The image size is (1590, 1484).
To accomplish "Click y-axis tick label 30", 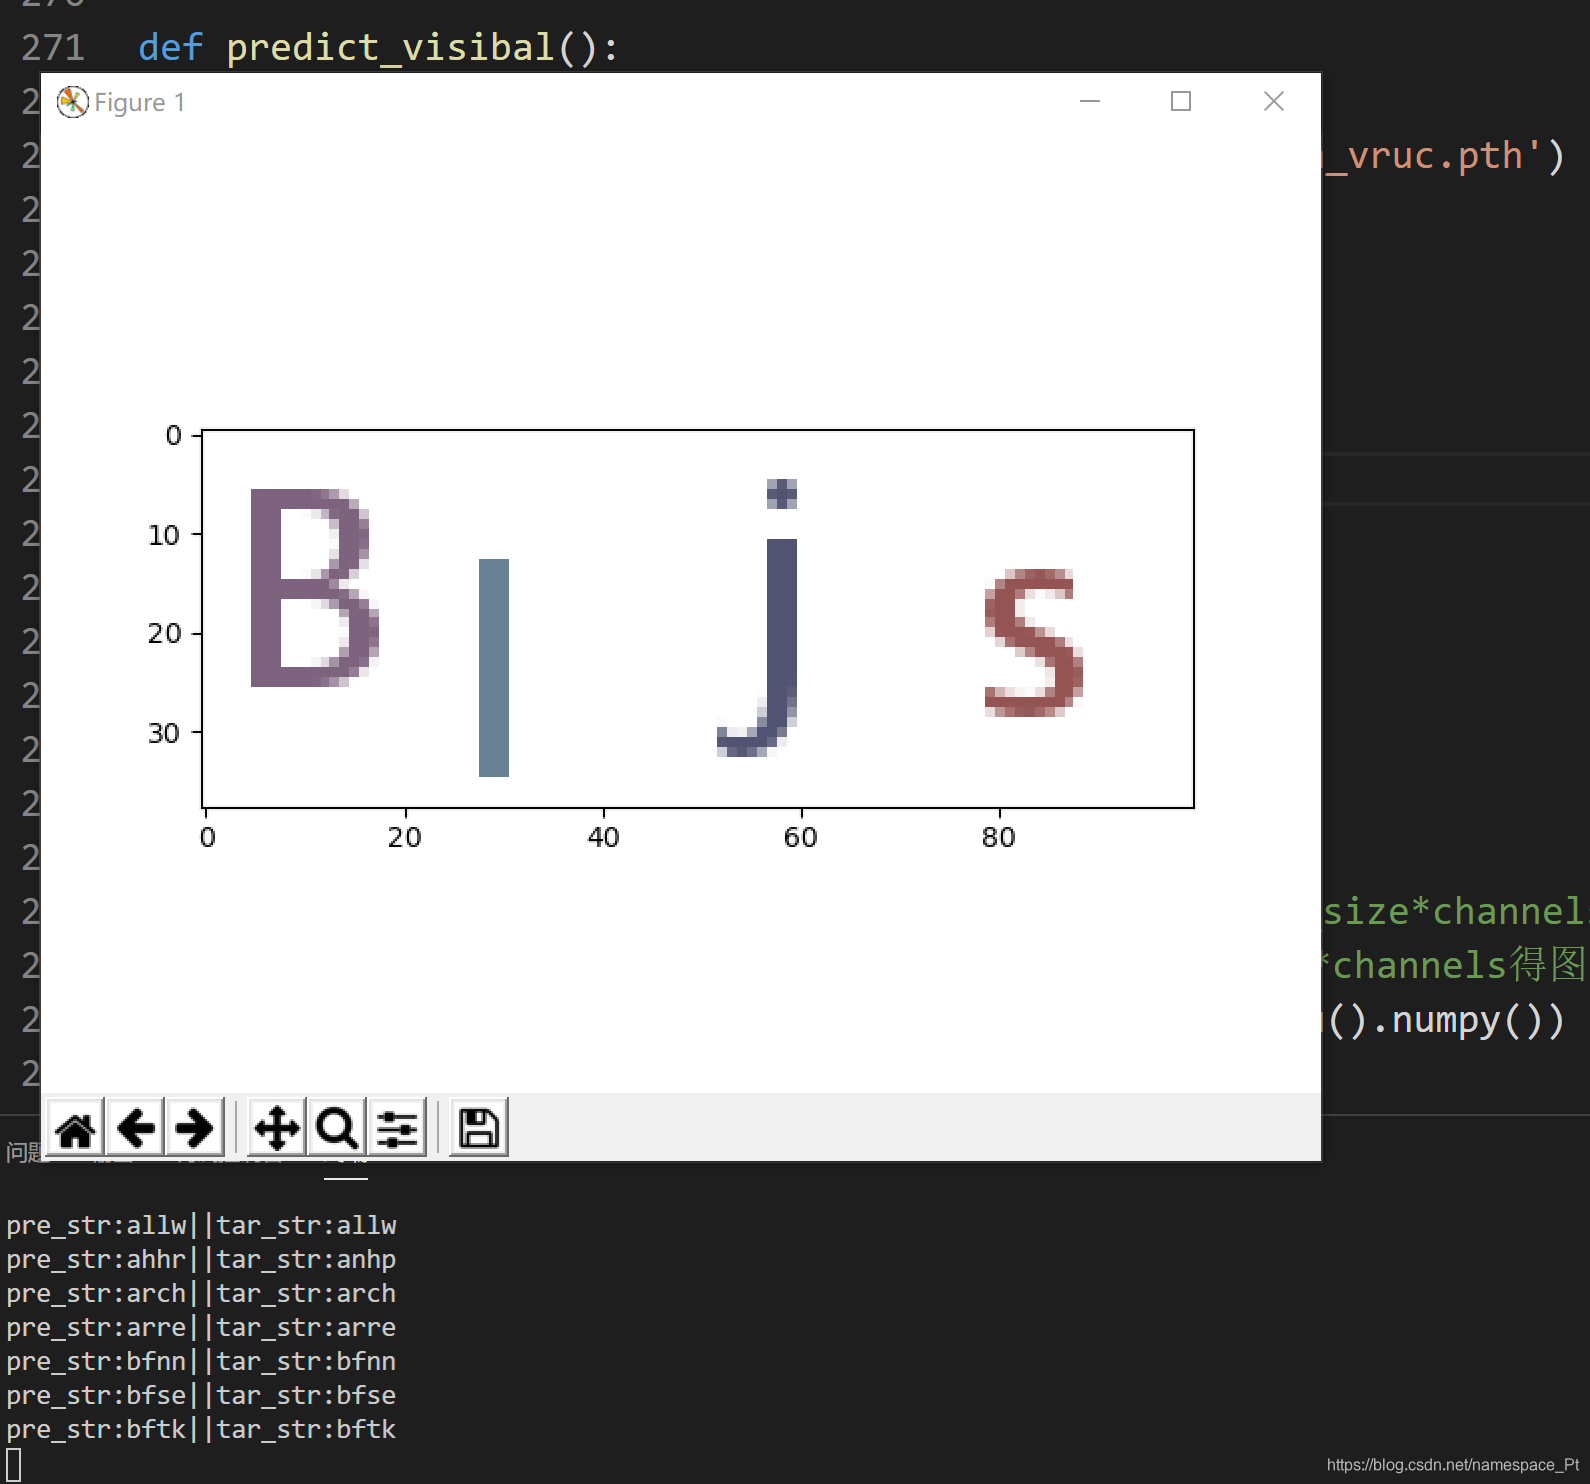I will click(x=164, y=733).
